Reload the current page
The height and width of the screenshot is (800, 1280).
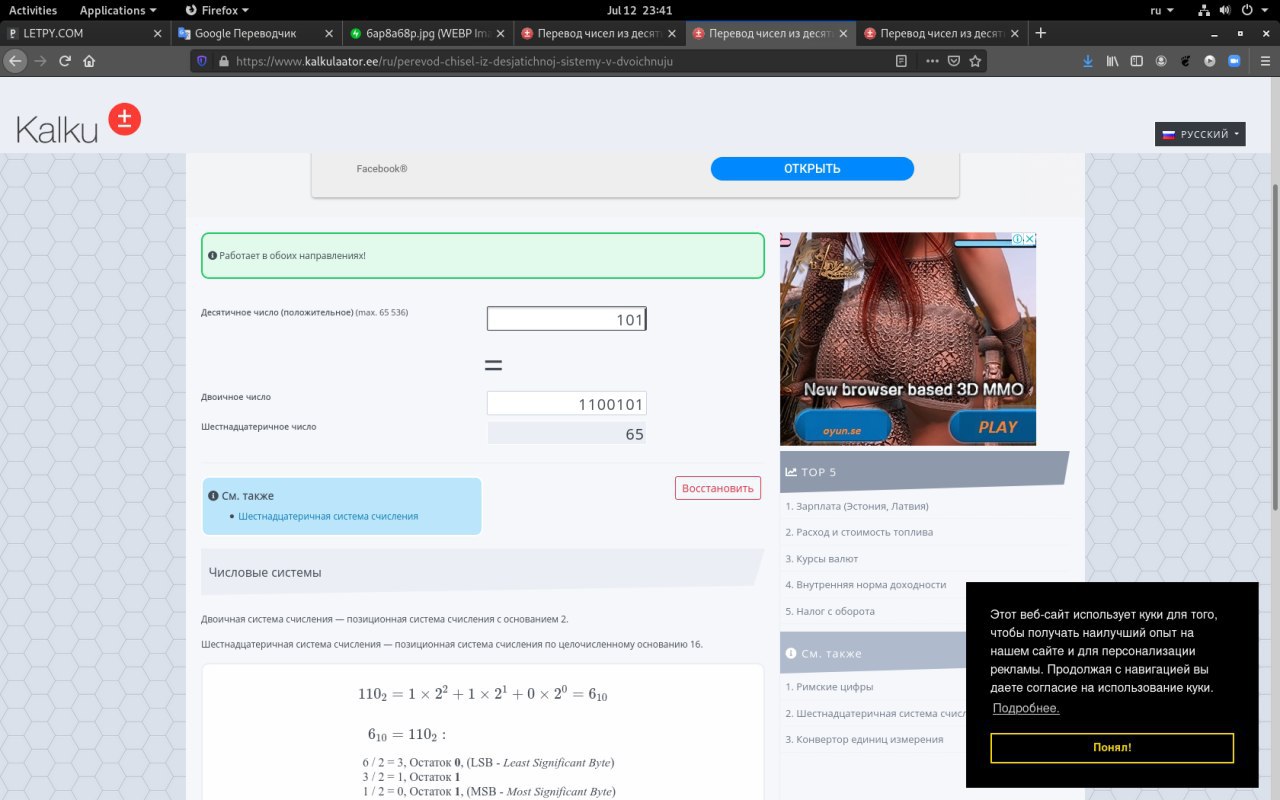pyautogui.click(x=65, y=61)
